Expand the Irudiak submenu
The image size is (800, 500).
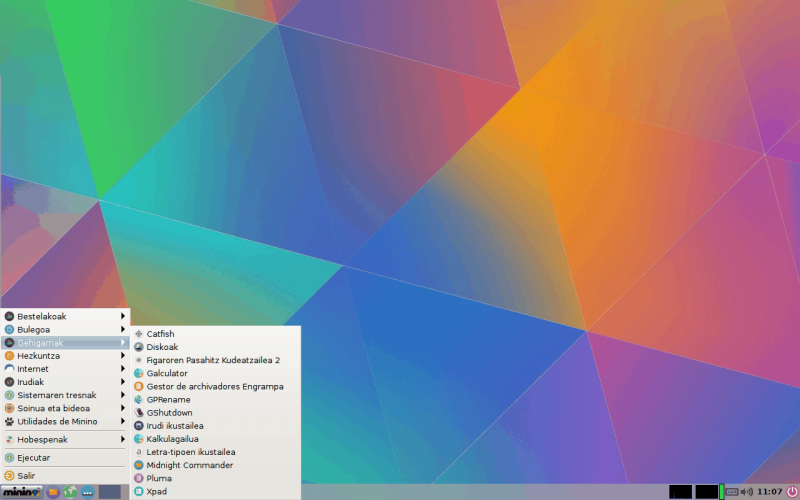(65, 382)
